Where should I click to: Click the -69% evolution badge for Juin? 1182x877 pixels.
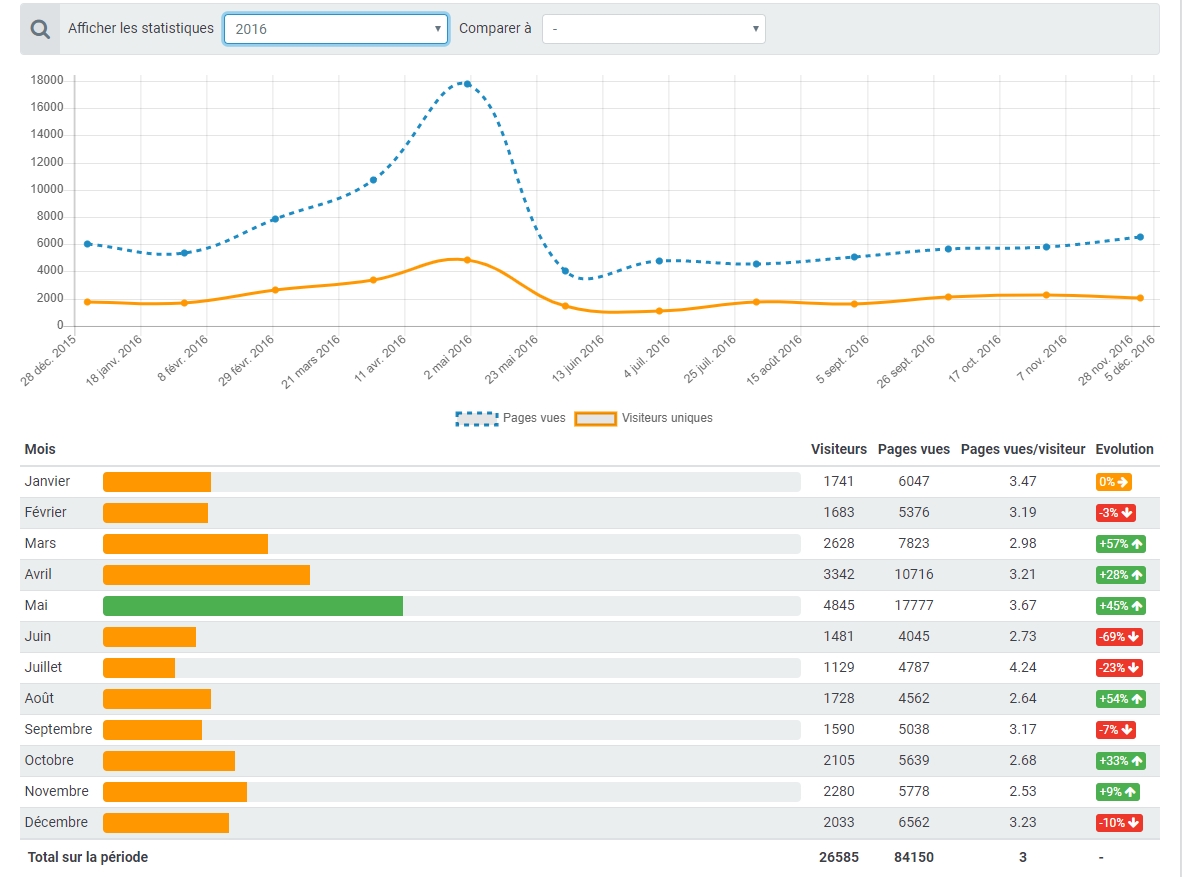tap(1119, 636)
